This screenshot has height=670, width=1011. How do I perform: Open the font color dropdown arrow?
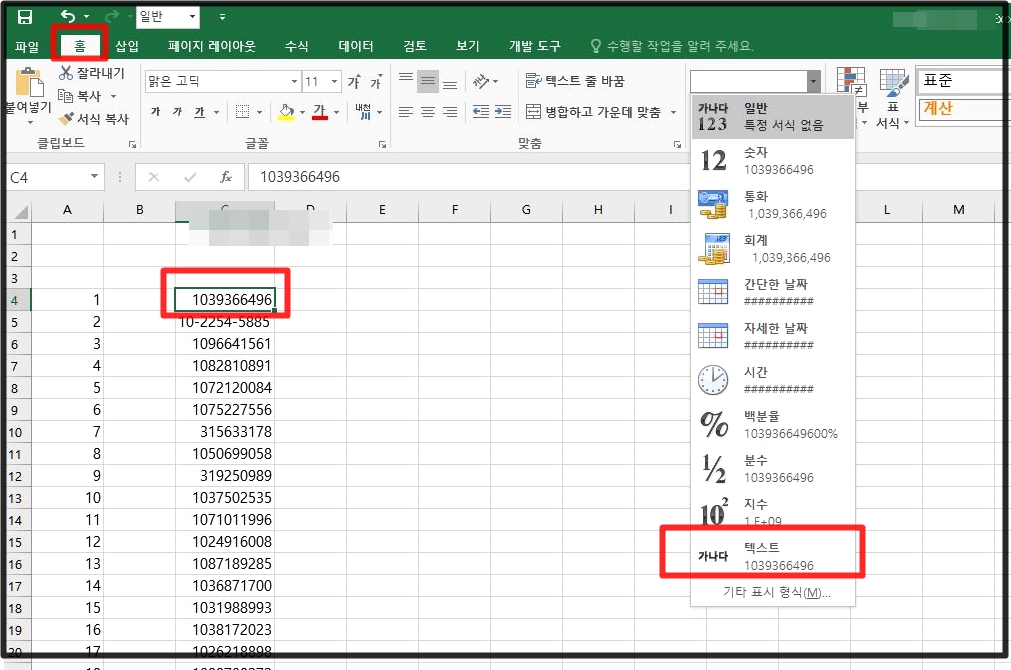(x=336, y=112)
